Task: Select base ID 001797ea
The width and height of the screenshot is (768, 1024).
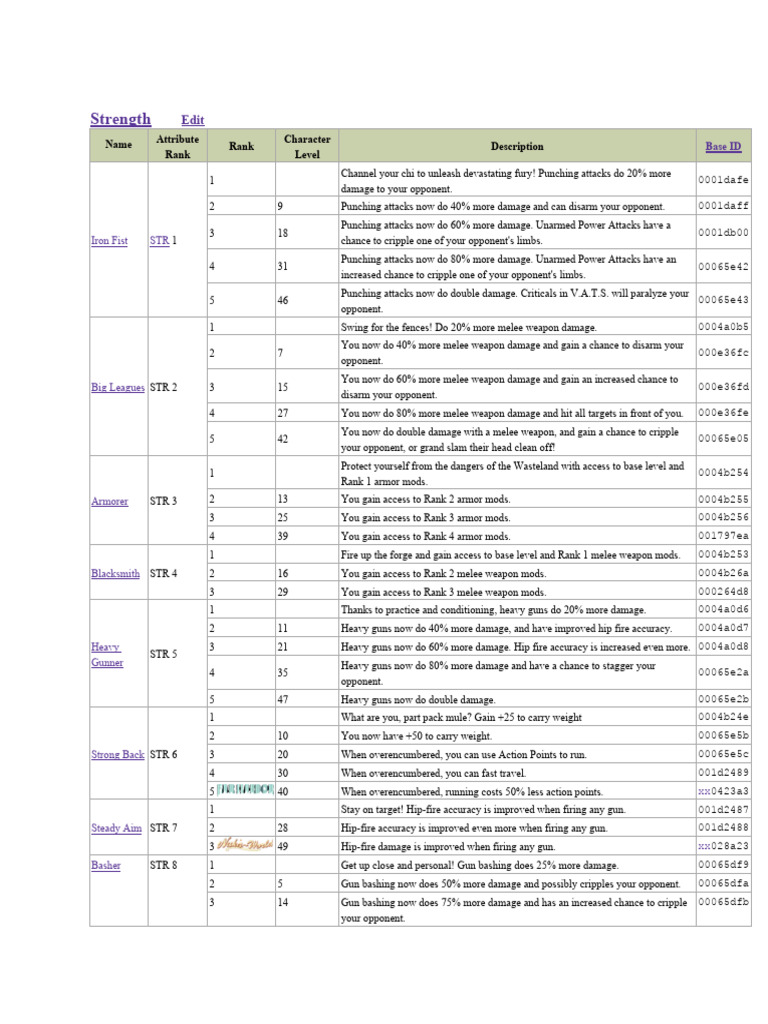Action: click(724, 536)
